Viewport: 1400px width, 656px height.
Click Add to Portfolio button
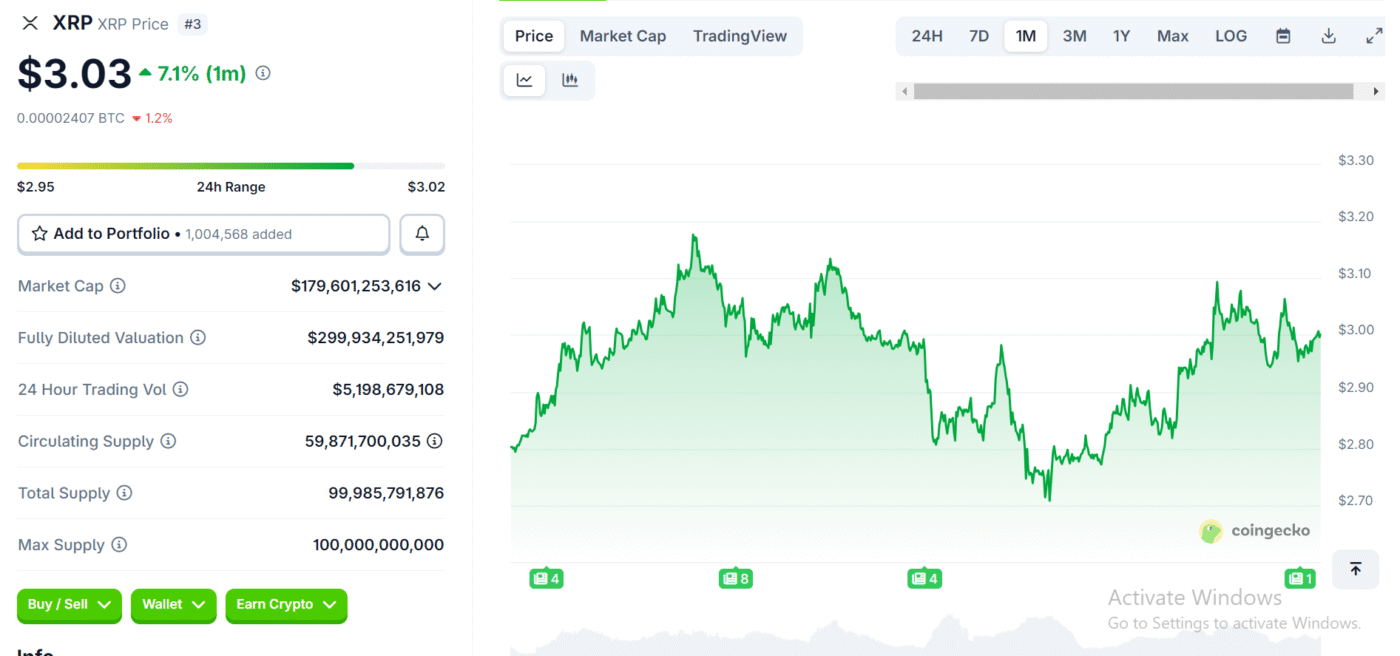(203, 234)
